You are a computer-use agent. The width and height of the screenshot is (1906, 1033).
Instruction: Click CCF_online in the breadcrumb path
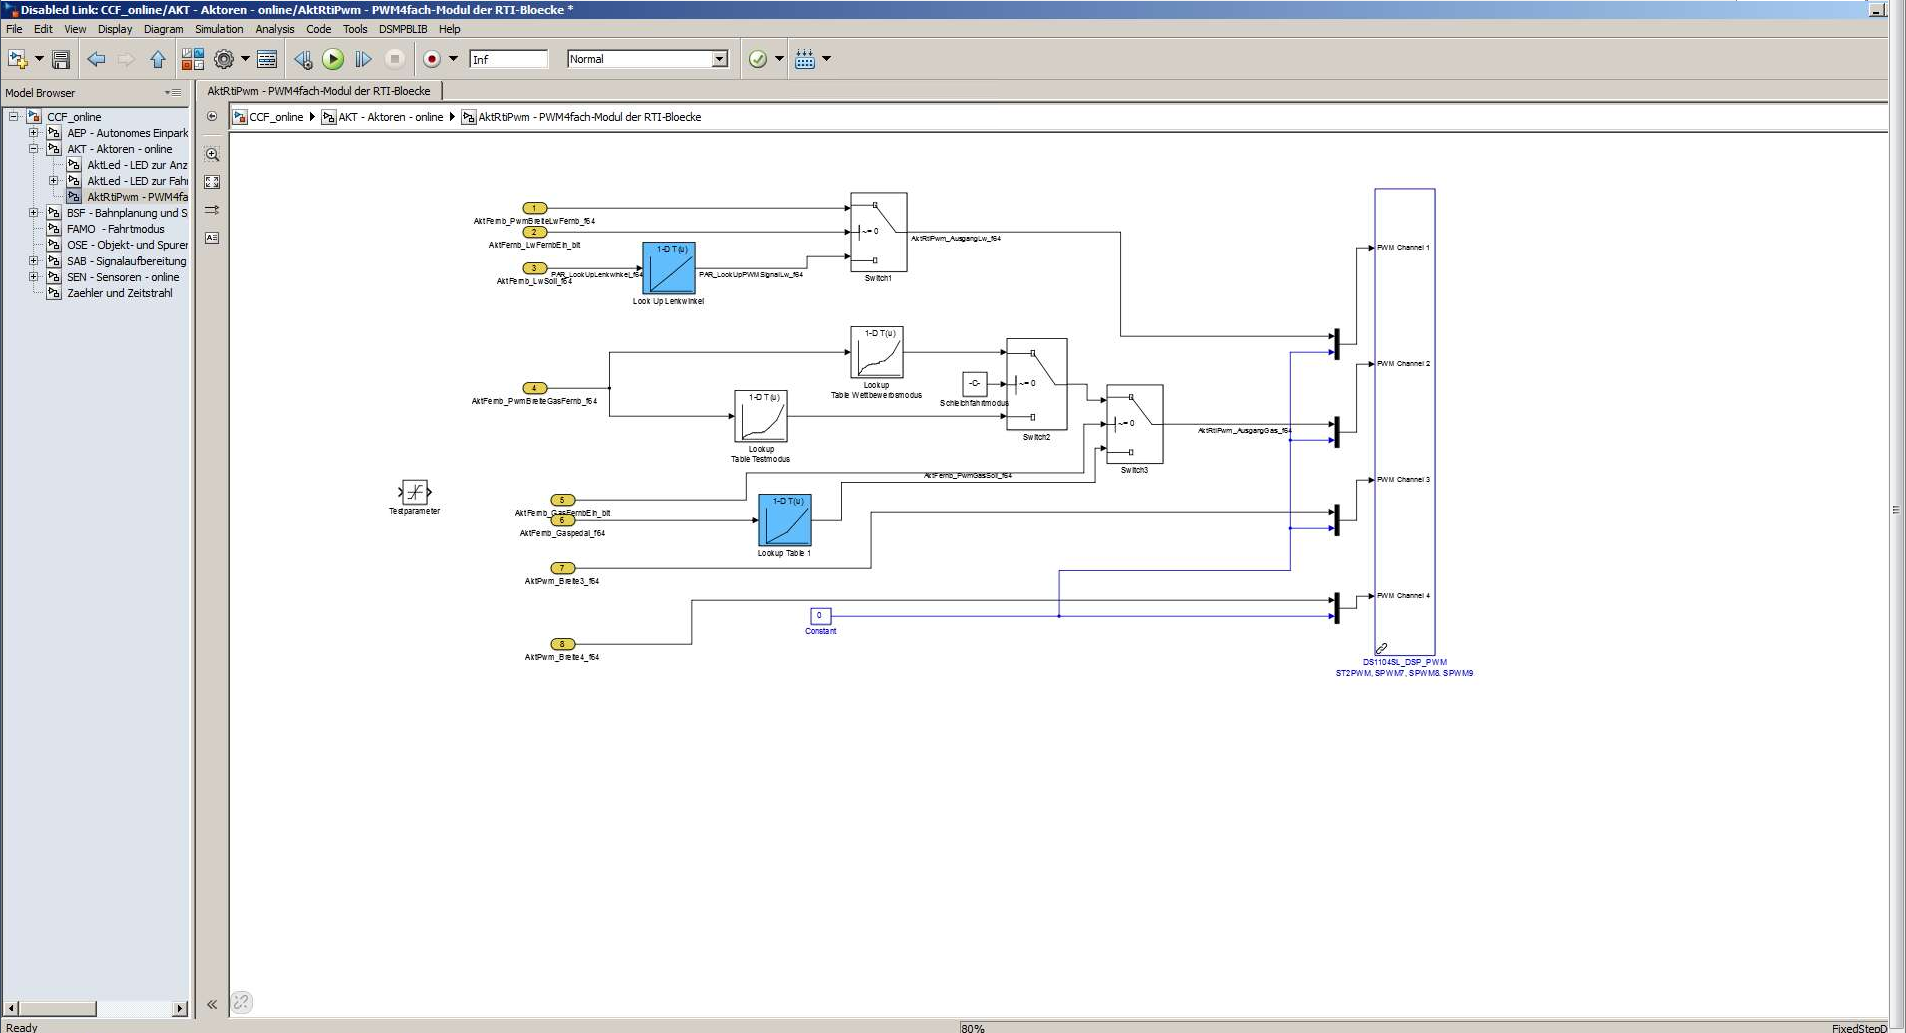click(275, 117)
